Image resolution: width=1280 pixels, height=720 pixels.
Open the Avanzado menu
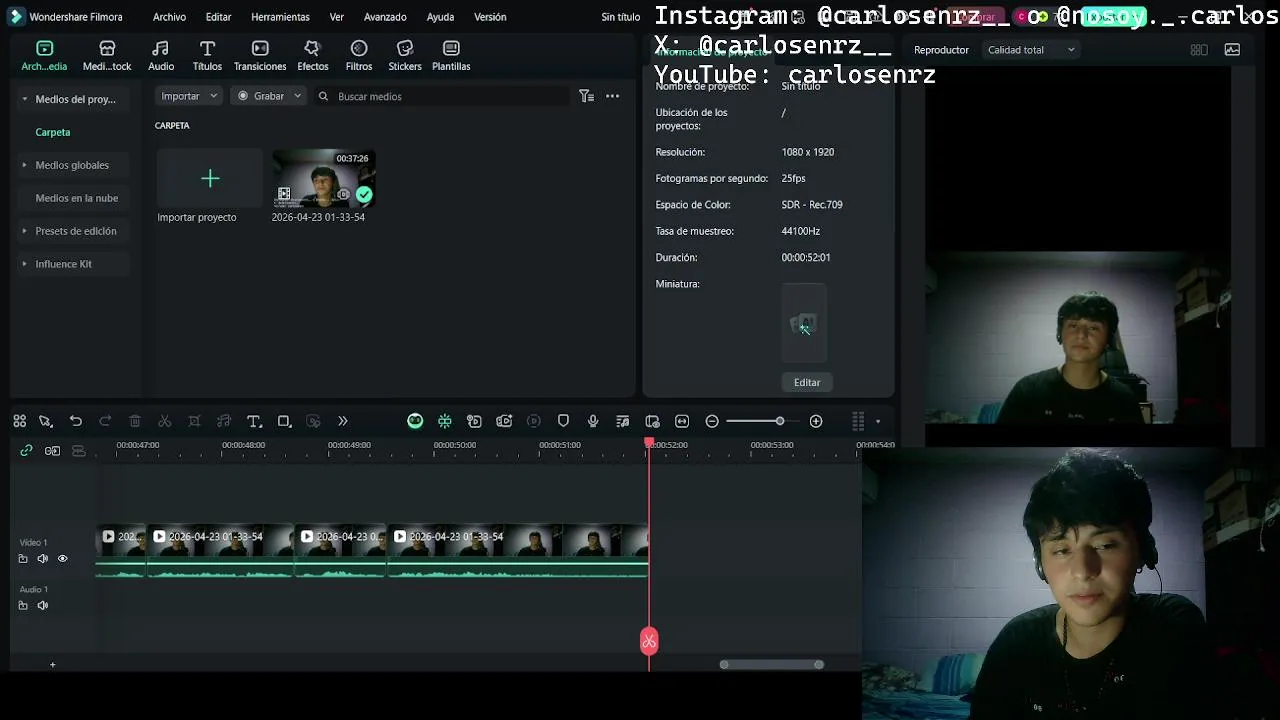click(385, 17)
